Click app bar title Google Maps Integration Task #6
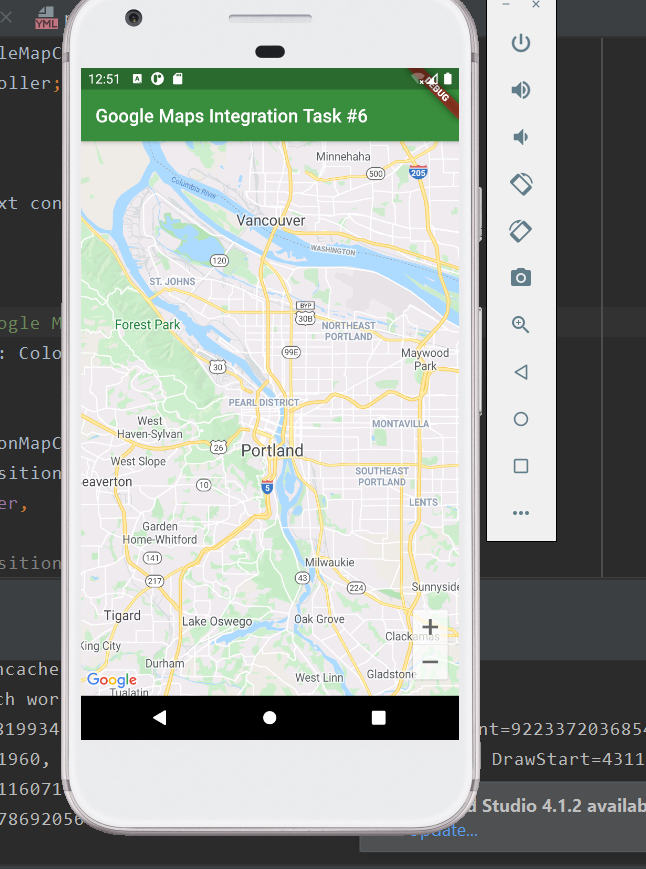Screen dimensions: 646x869 point(231,116)
